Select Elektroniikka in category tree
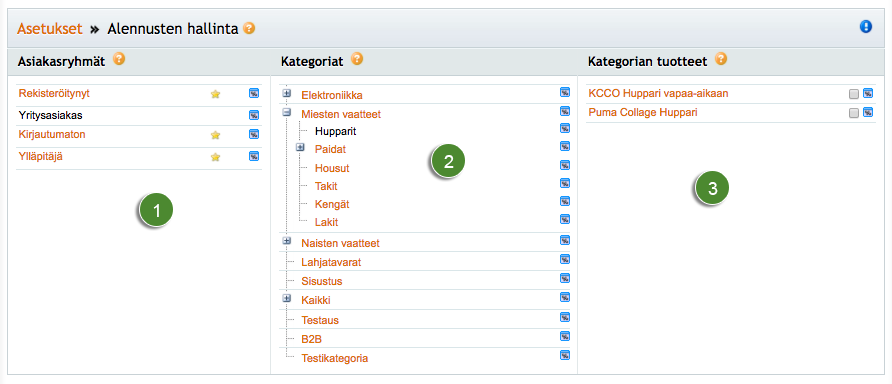 (x=332, y=95)
